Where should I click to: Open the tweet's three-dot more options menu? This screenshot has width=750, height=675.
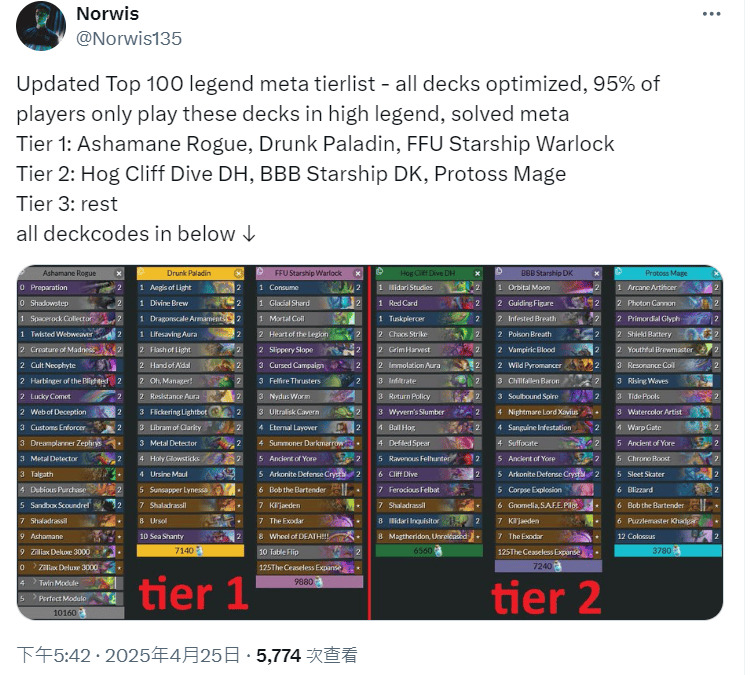(x=711, y=14)
